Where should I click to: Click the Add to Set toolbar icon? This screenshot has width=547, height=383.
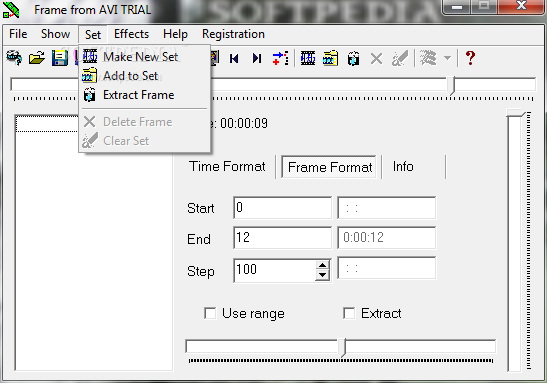point(330,58)
